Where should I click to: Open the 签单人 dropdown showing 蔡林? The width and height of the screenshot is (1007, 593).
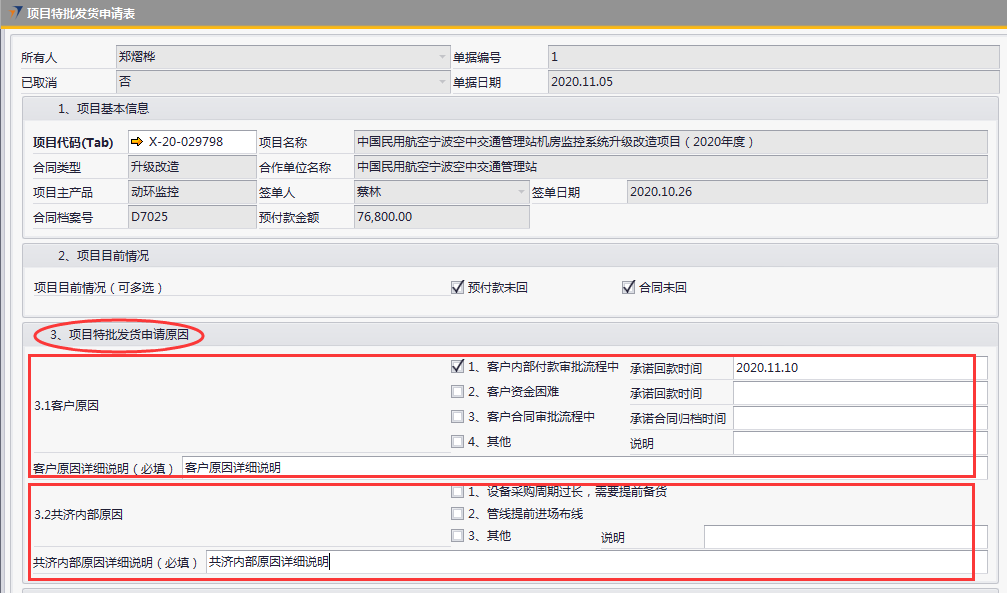coord(521,192)
